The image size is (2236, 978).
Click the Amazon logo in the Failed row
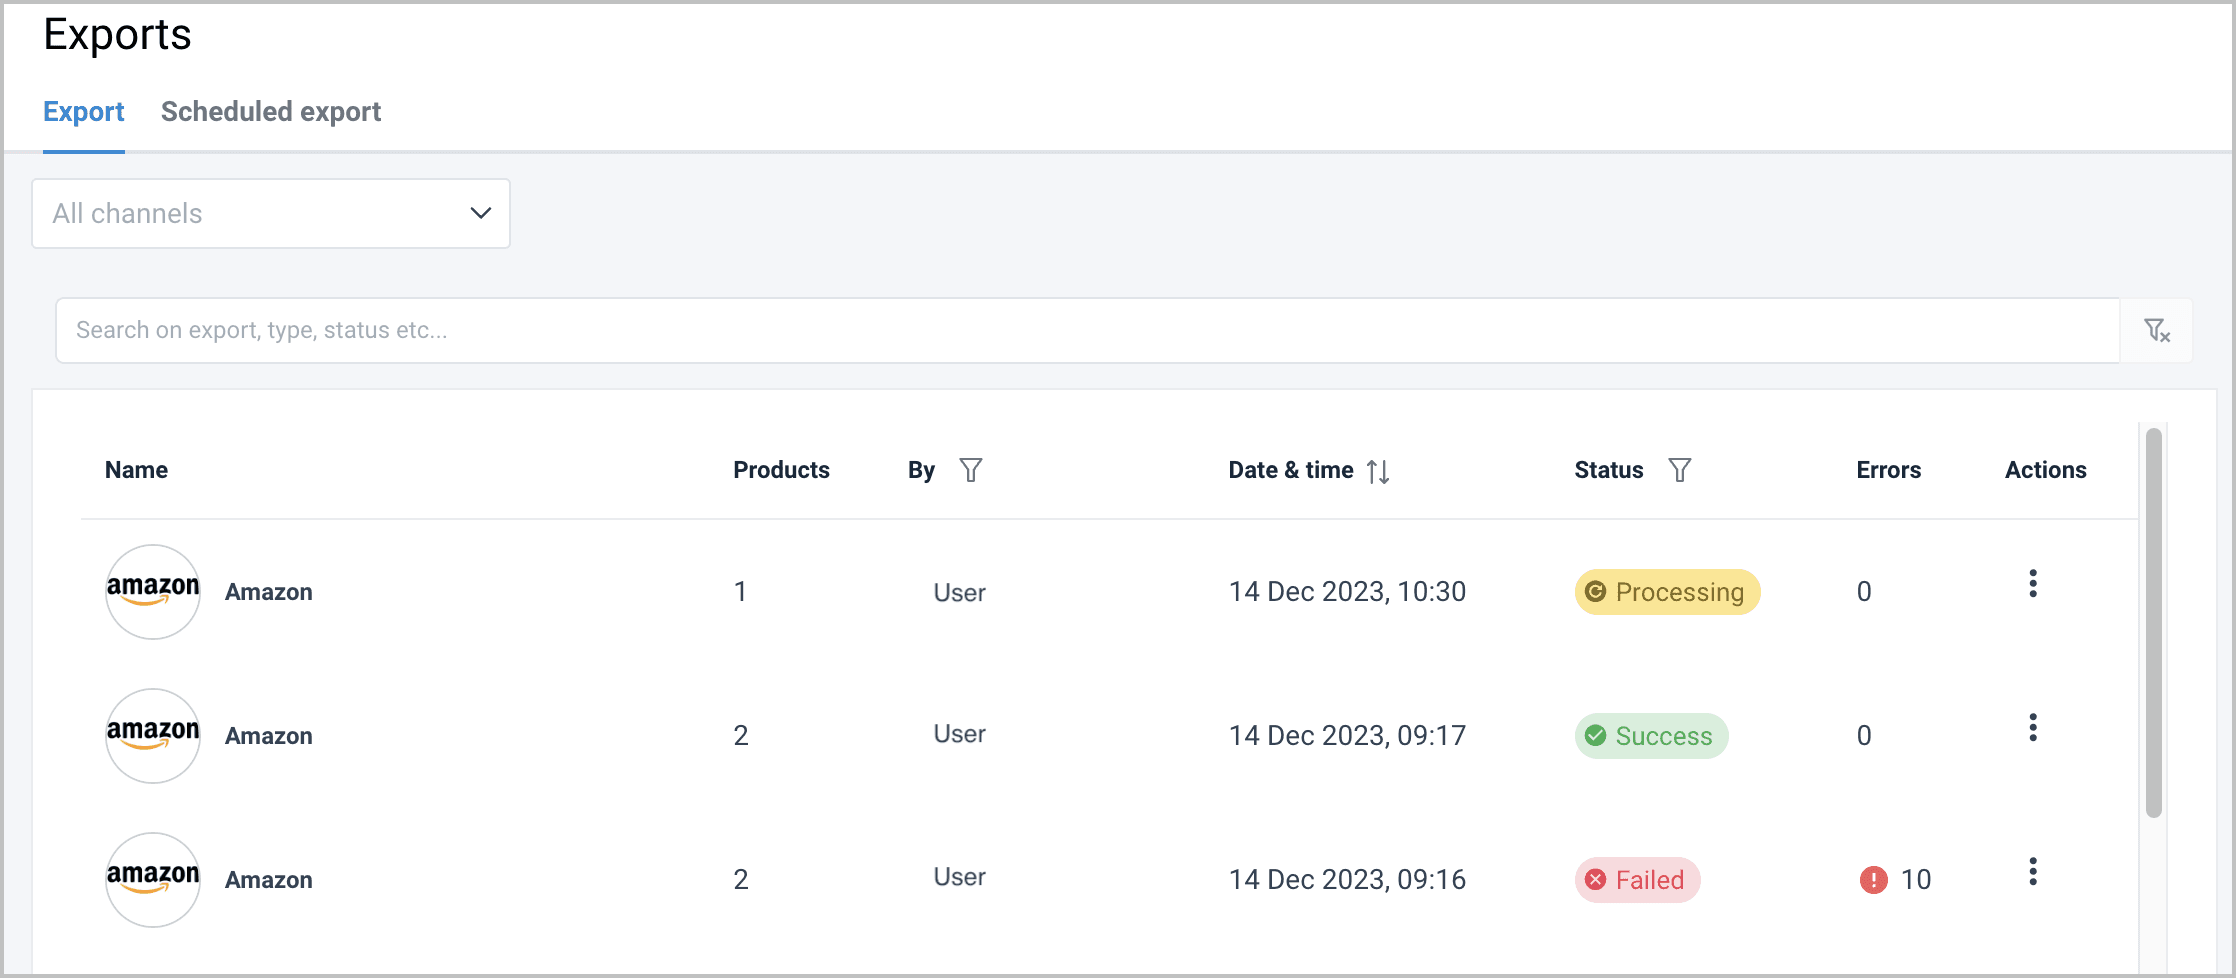tap(153, 880)
